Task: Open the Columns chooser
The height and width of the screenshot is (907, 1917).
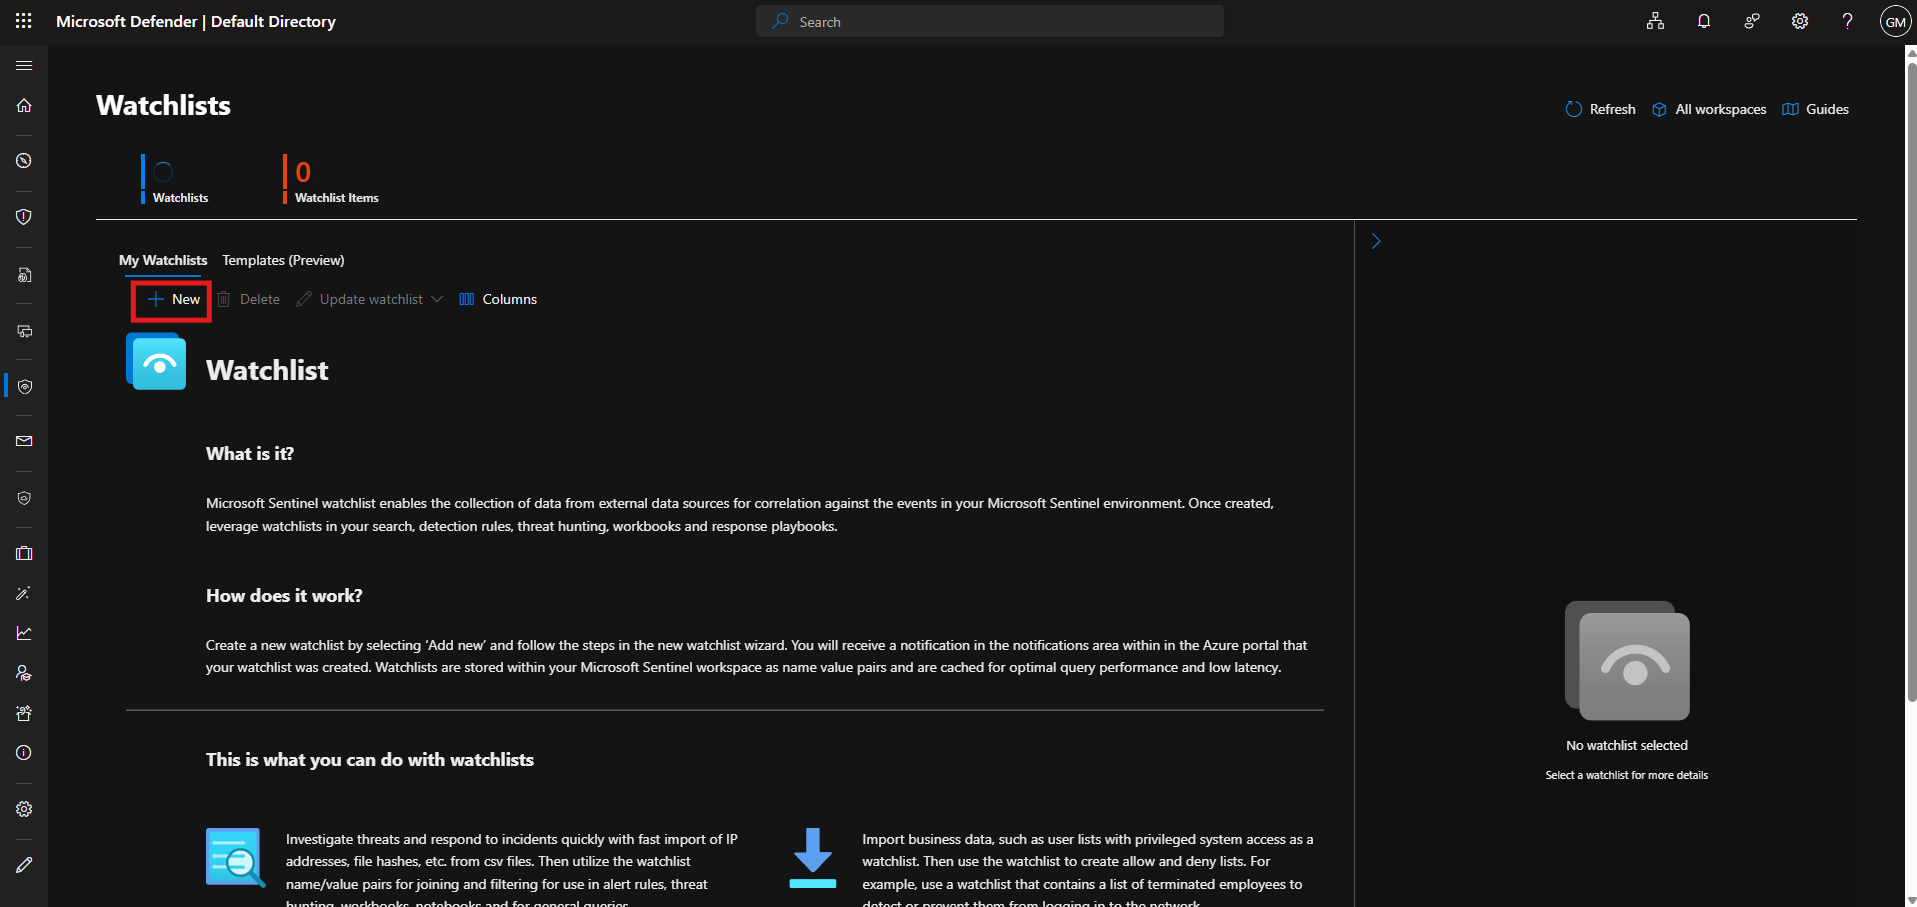Action: click(x=498, y=299)
